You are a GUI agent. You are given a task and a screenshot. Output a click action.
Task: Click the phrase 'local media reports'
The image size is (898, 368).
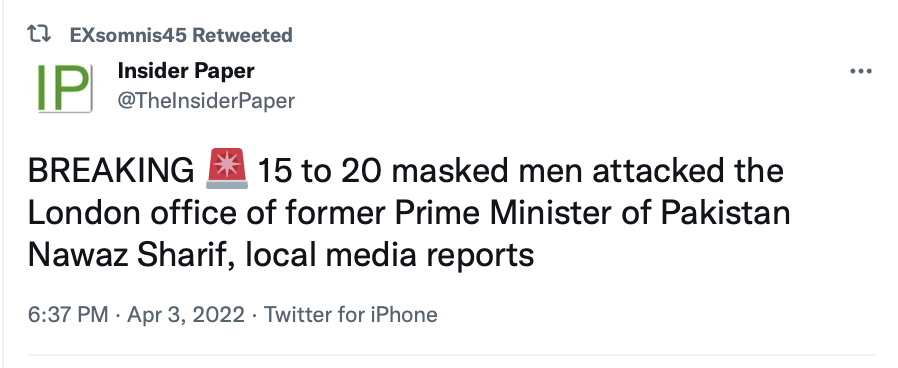tap(390, 256)
